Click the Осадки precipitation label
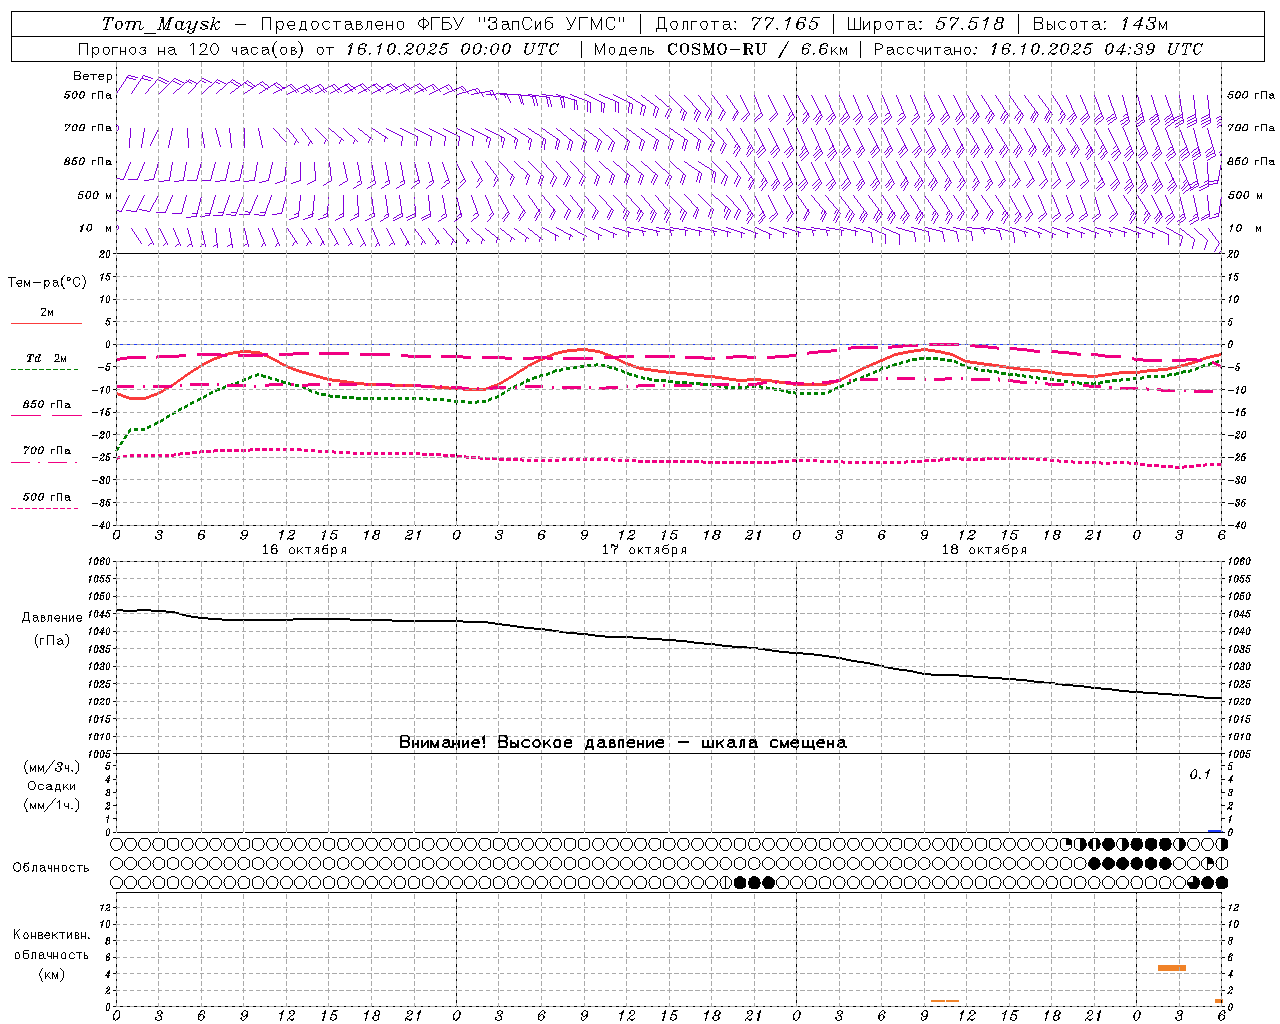This screenshot has height=1024, width=1280. (x=52, y=786)
